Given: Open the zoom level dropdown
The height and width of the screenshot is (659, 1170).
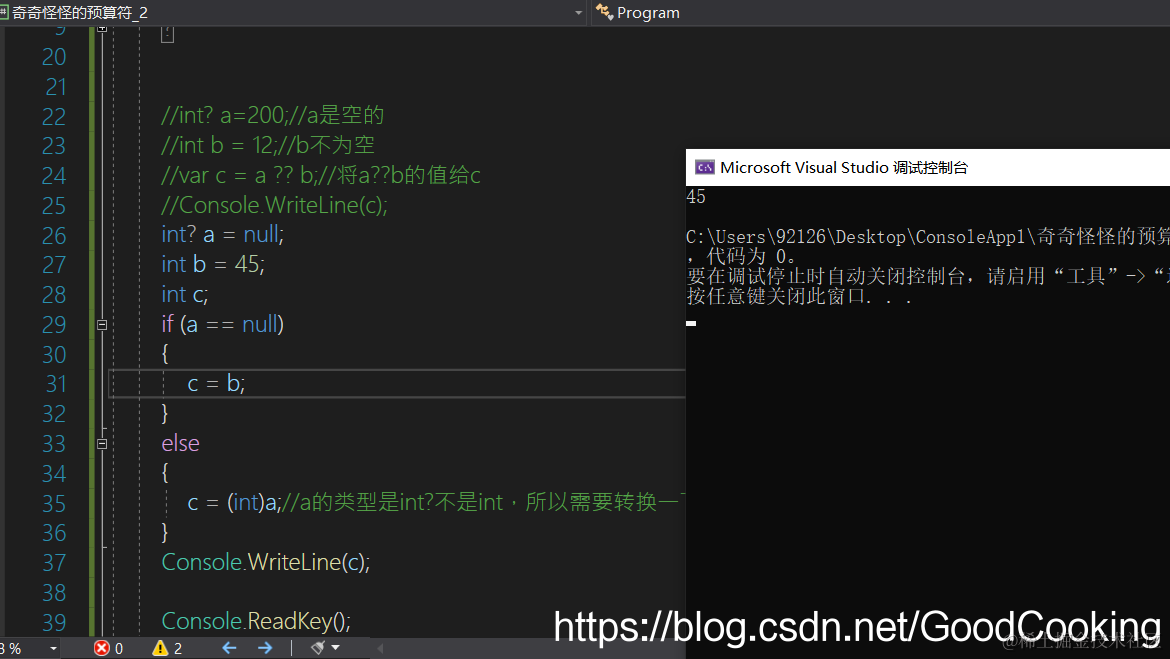Looking at the screenshot, I should coord(53,649).
